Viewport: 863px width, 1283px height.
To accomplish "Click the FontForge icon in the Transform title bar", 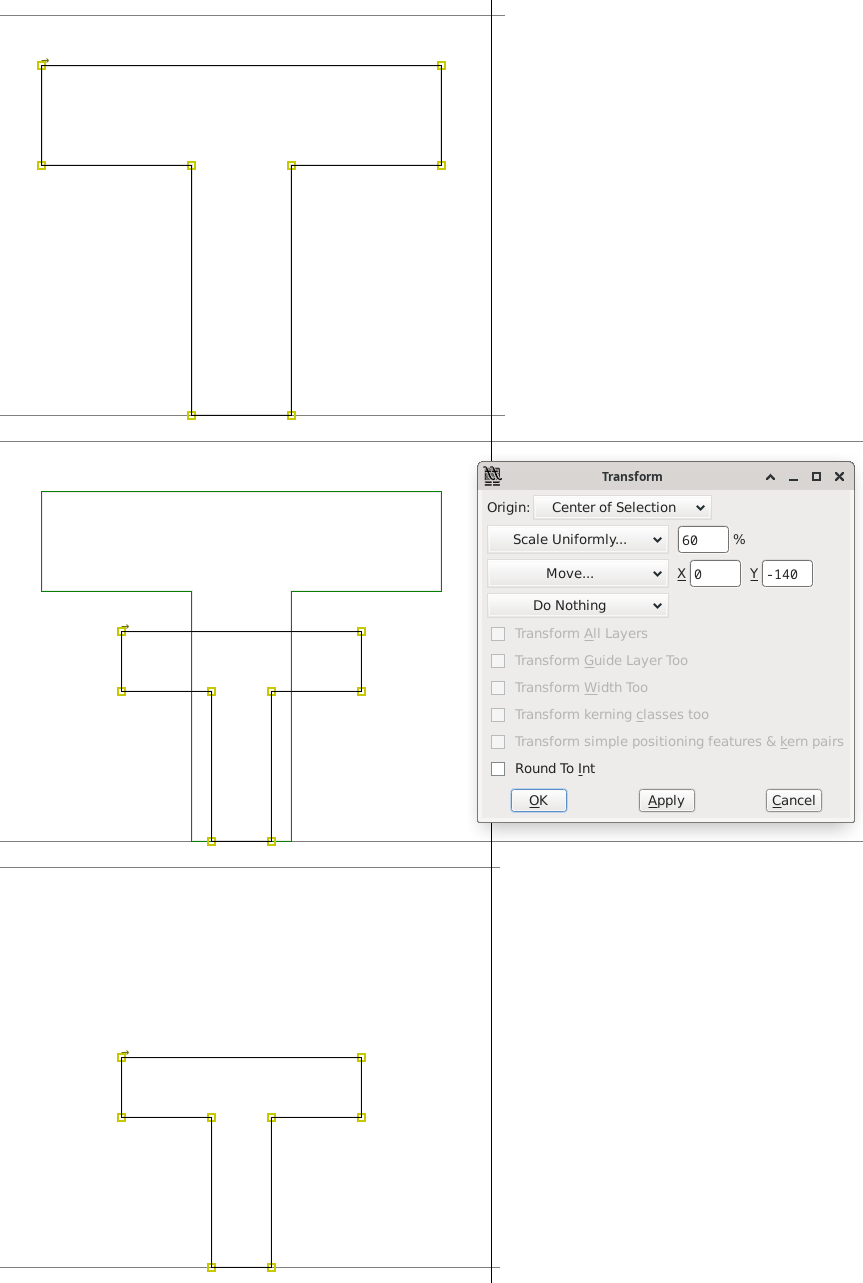I will pos(491,476).
